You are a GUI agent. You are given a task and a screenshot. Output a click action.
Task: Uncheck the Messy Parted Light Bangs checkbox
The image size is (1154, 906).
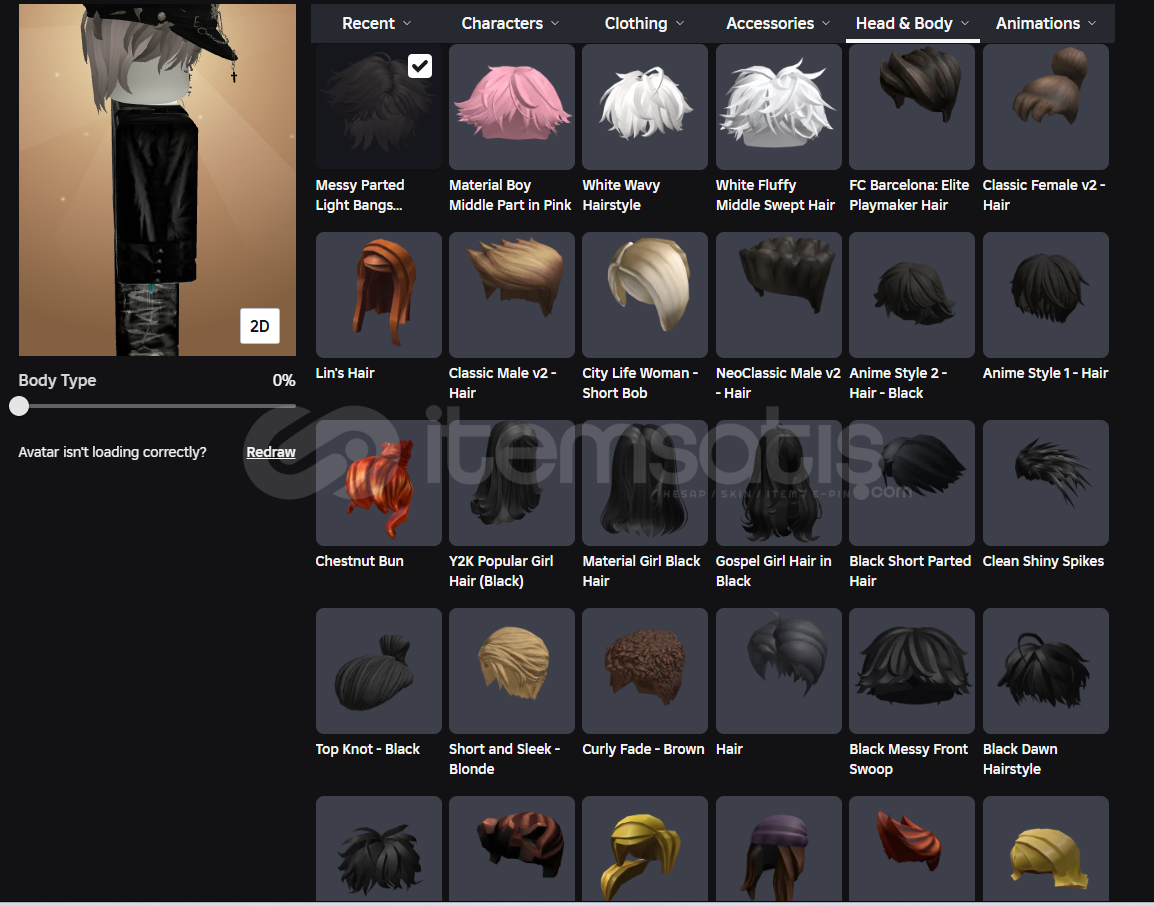[x=420, y=66]
